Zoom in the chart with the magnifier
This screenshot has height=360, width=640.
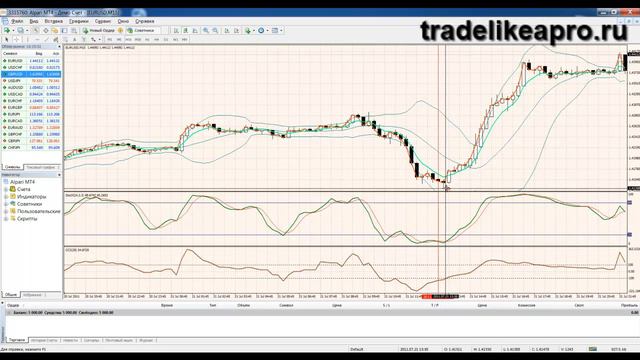coord(206,30)
